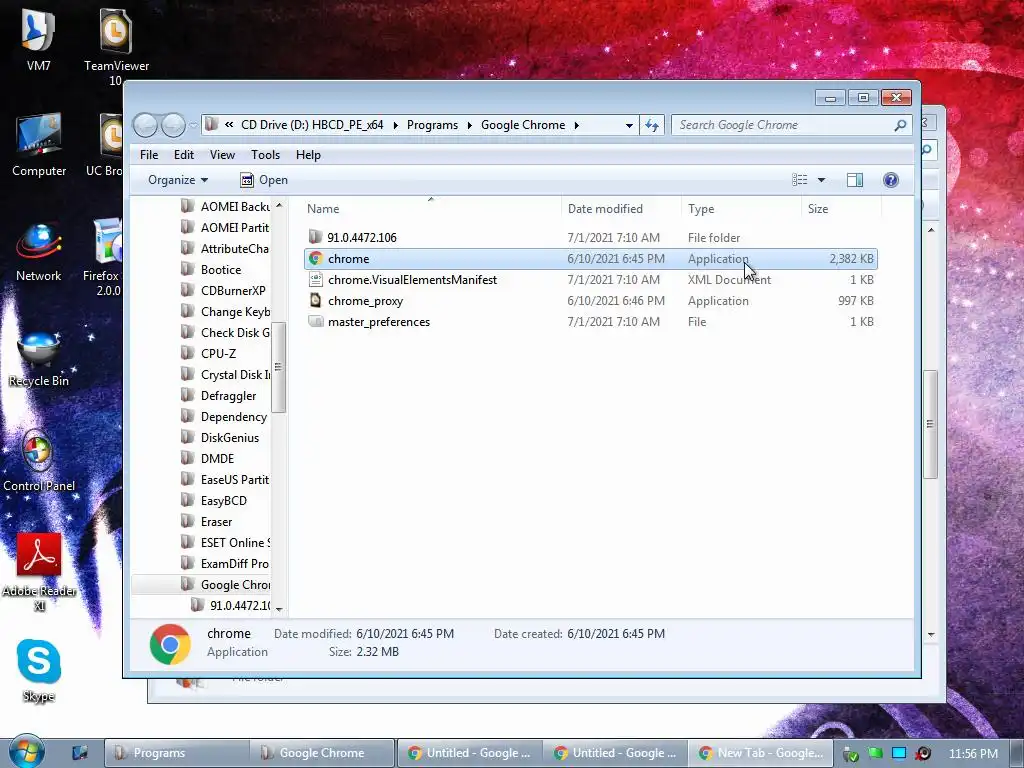The height and width of the screenshot is (768, 1024).
Task: Select the master_preferences file icon
Action: (315, 321)
